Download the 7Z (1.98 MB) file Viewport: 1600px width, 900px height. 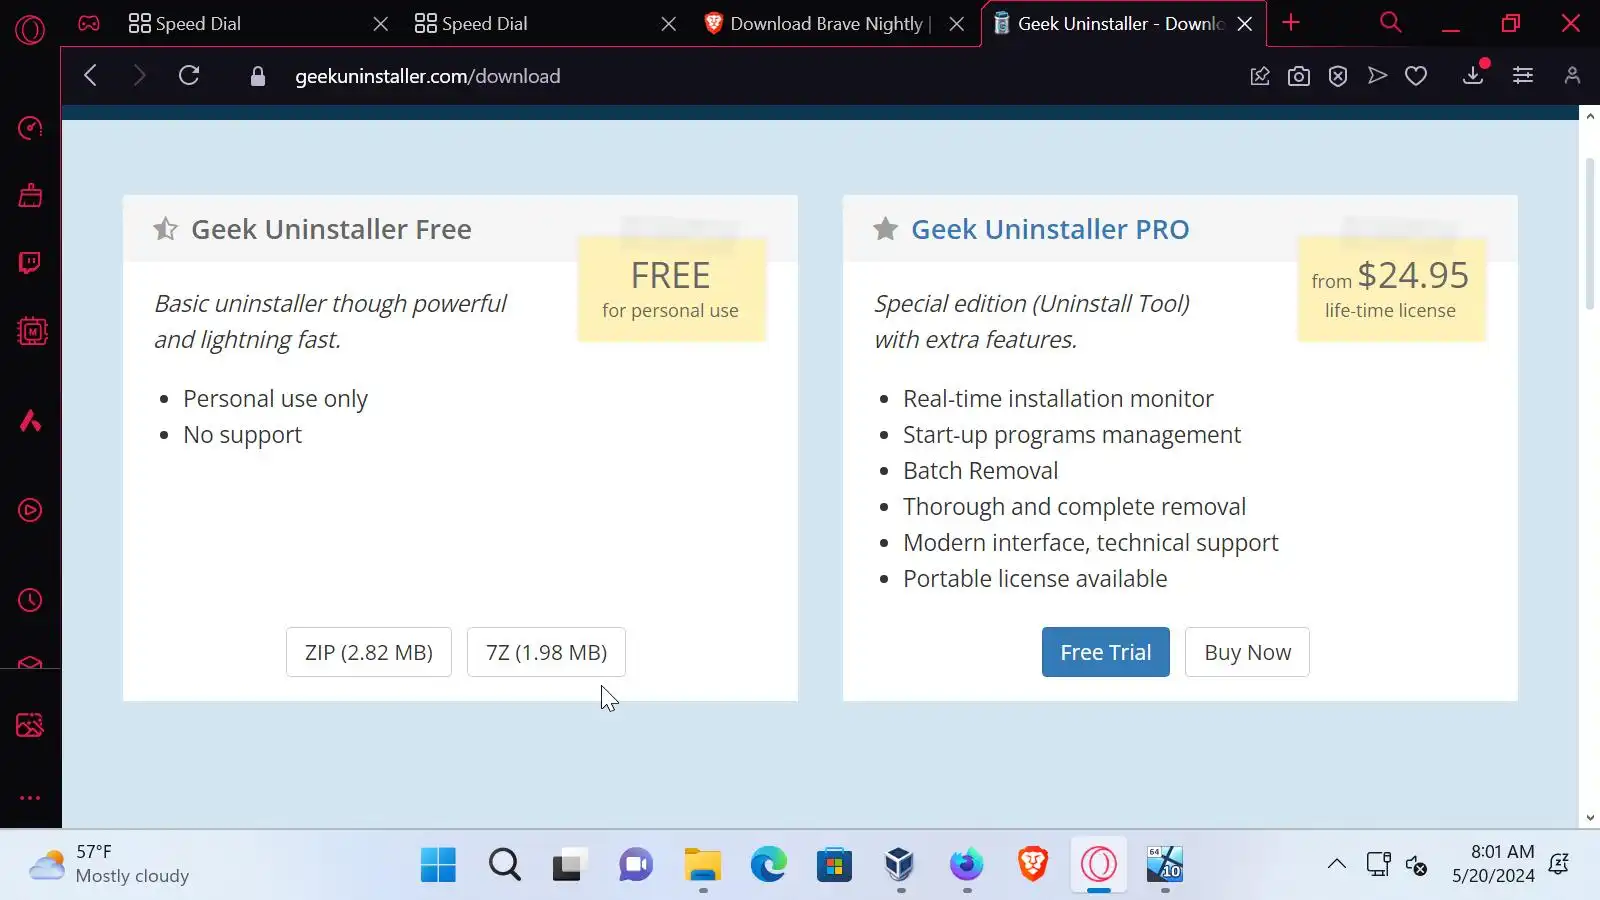546,652
